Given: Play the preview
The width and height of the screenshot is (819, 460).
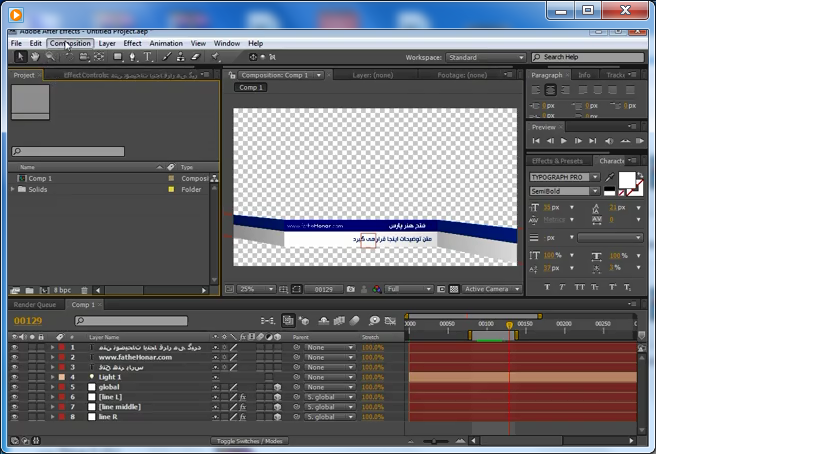Looking at the screenshot, I should [564, 141].
